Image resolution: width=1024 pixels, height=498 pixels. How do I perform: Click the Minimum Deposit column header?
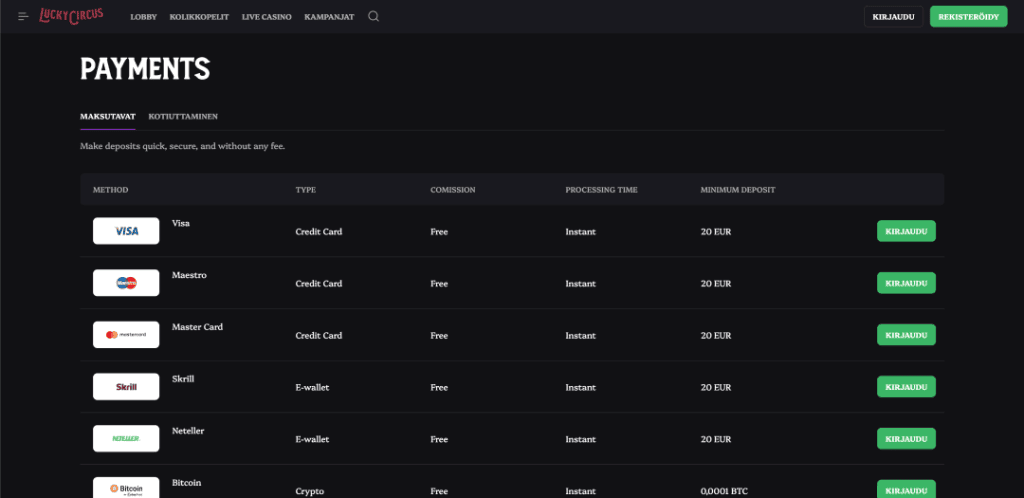(738, 190)
